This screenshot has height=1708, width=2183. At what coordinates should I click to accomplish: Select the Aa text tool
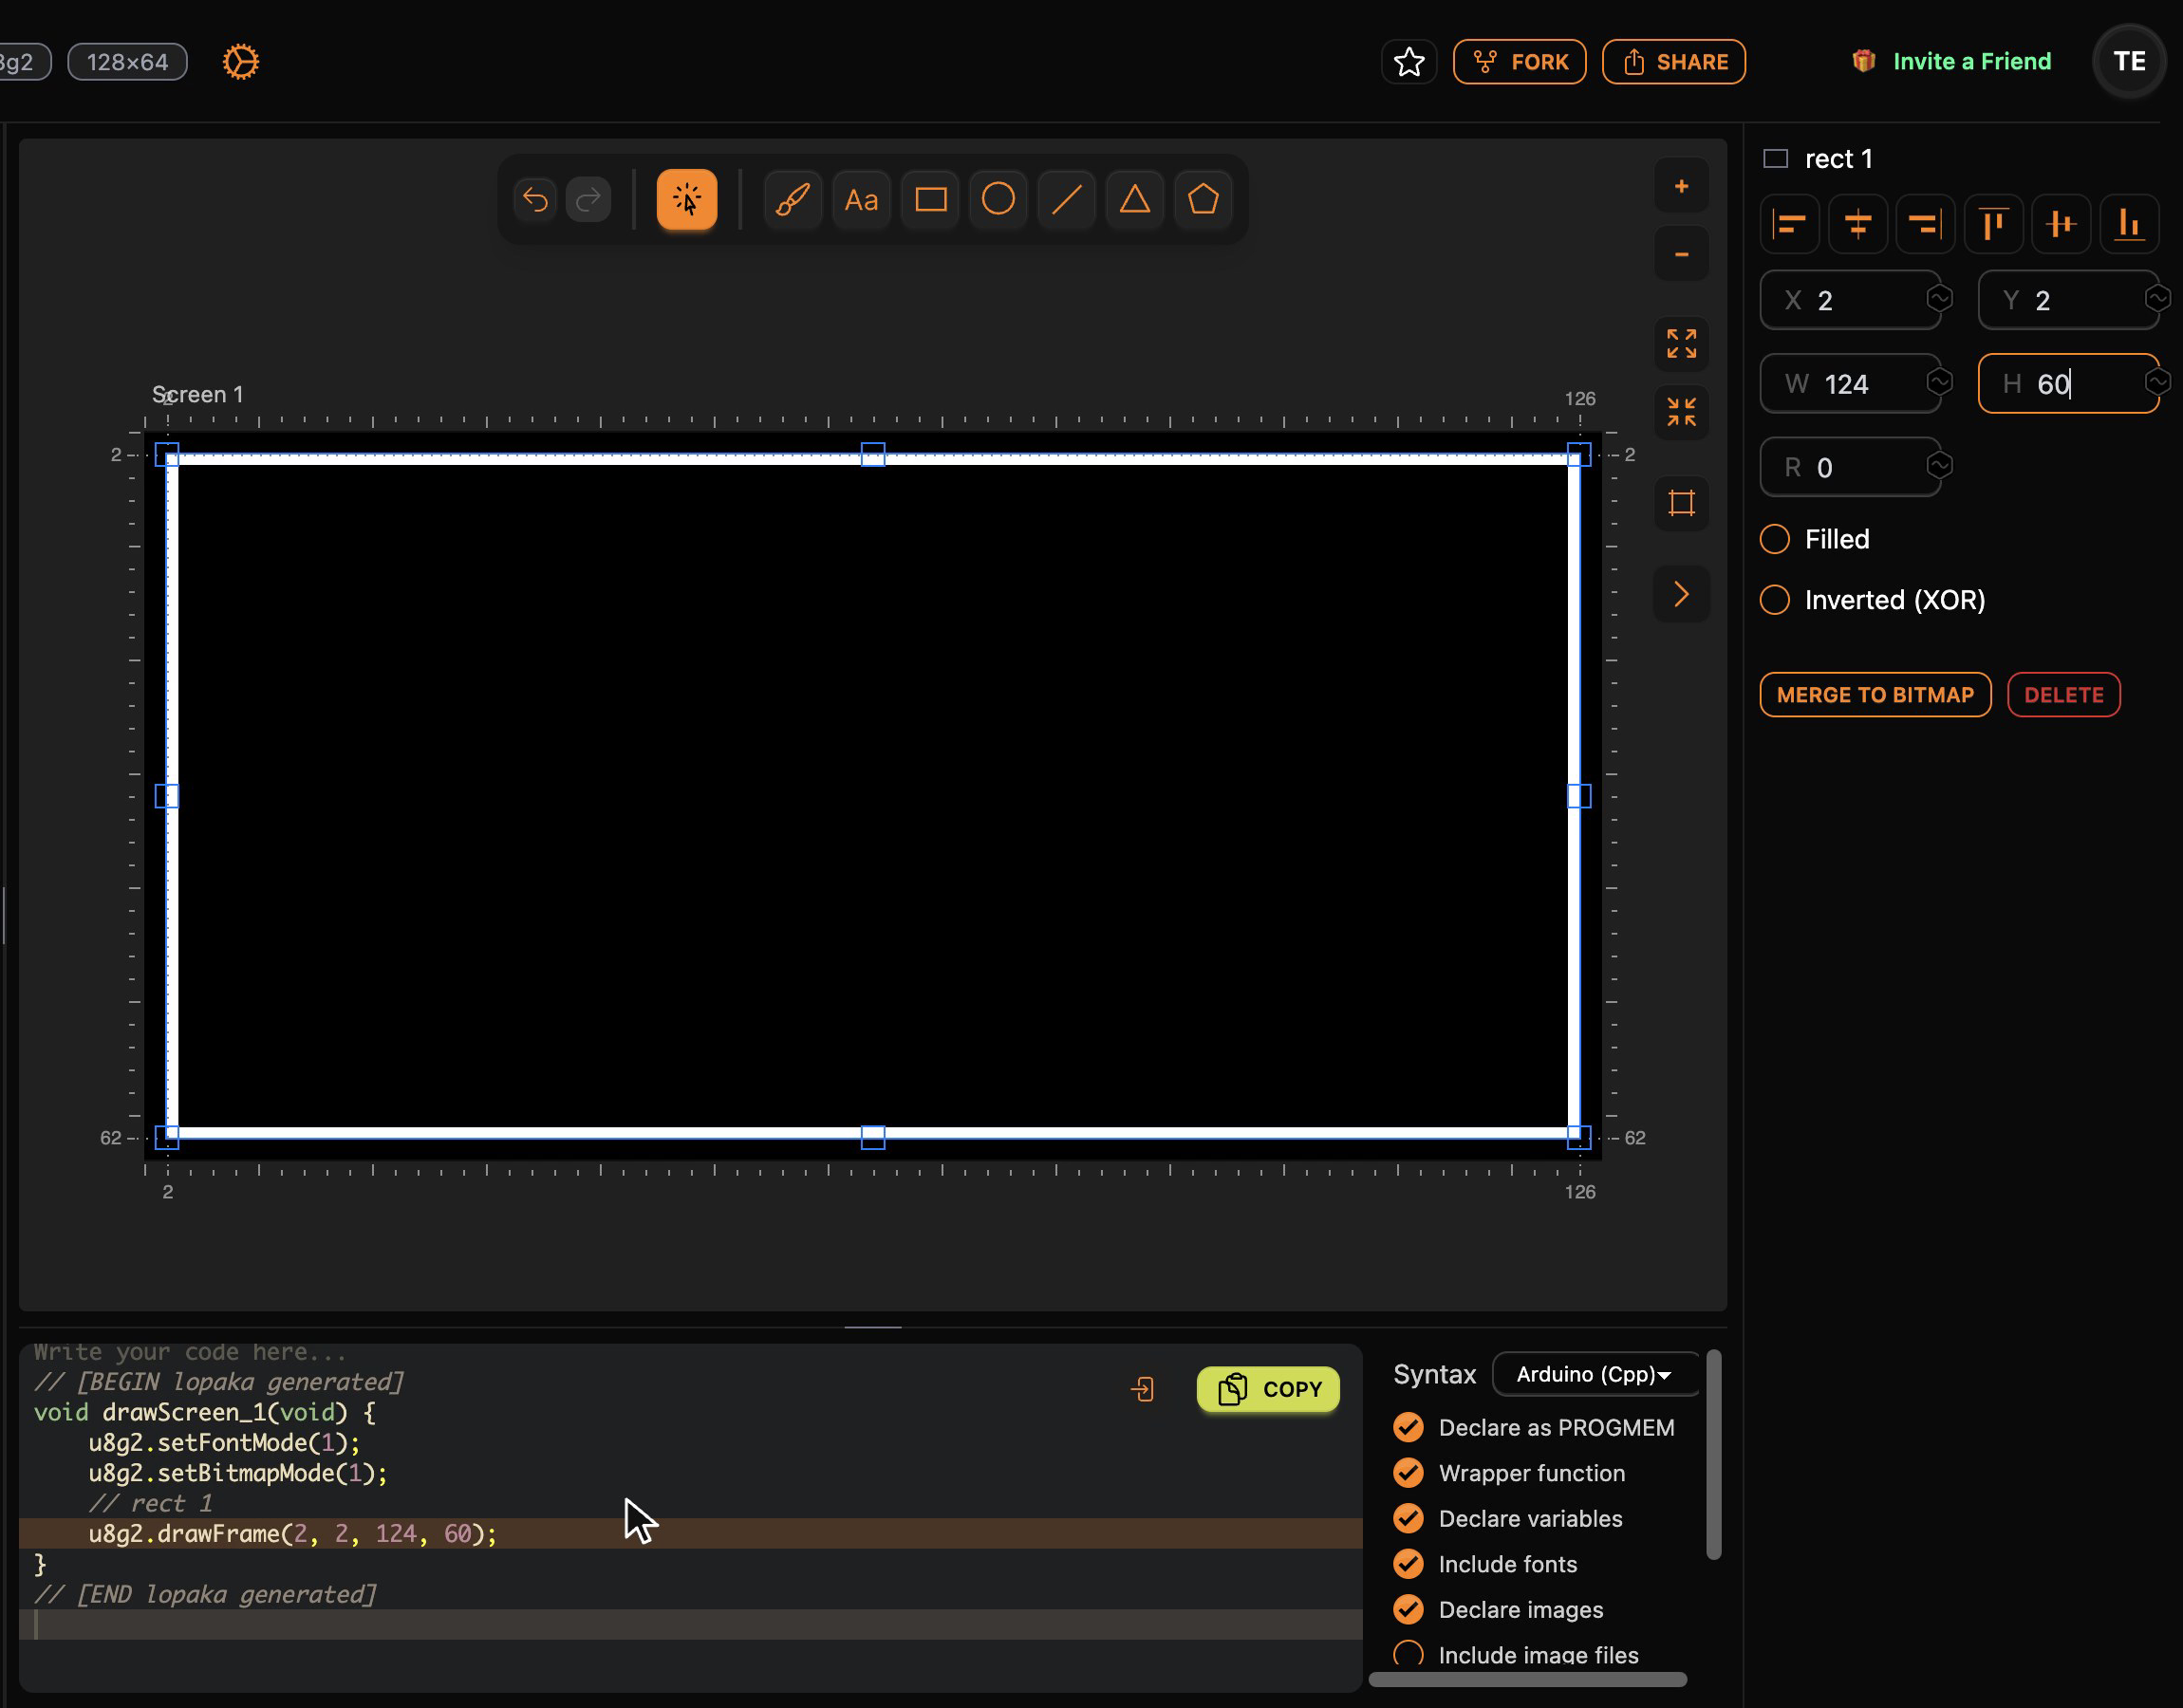(x=861, y=200)
